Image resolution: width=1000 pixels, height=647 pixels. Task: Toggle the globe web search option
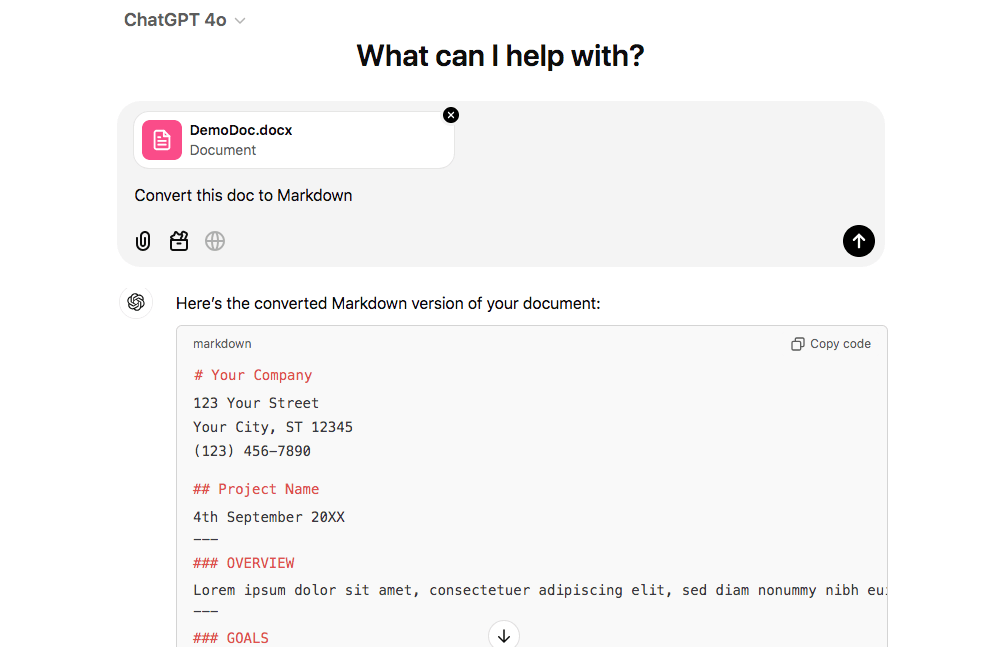tap(215, 241)
